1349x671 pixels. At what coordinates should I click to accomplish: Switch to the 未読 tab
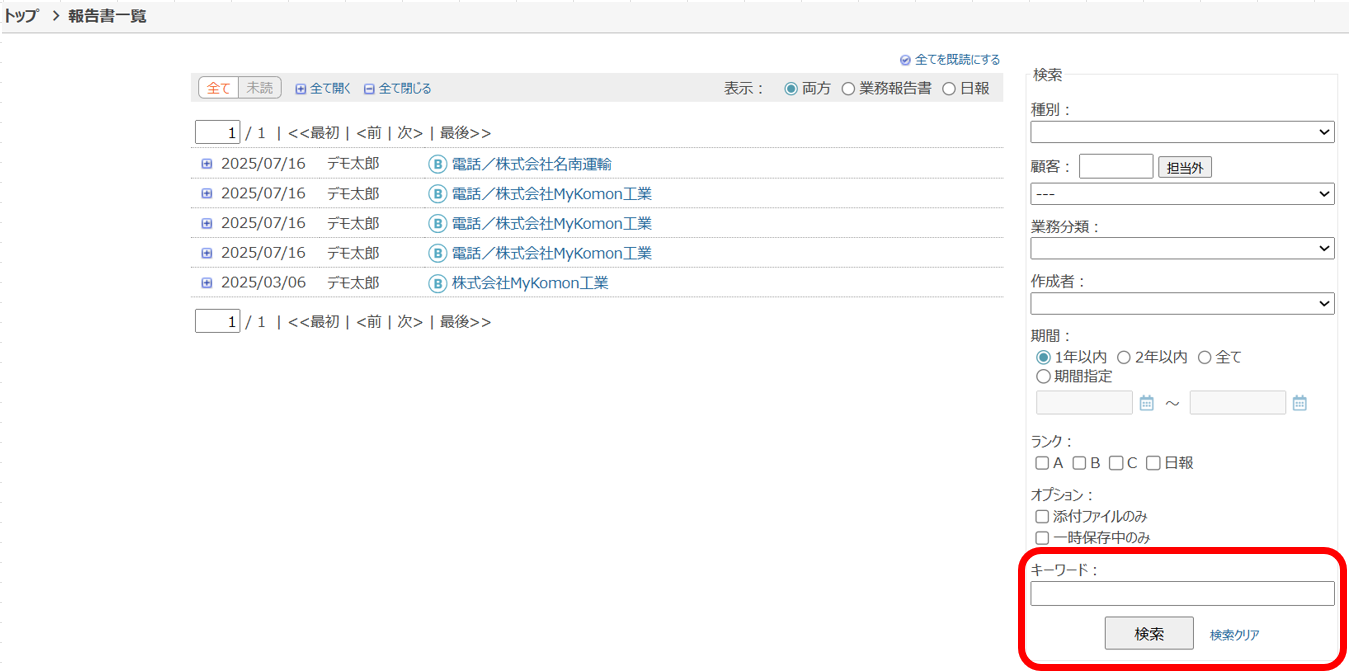[x=259, y=88]
